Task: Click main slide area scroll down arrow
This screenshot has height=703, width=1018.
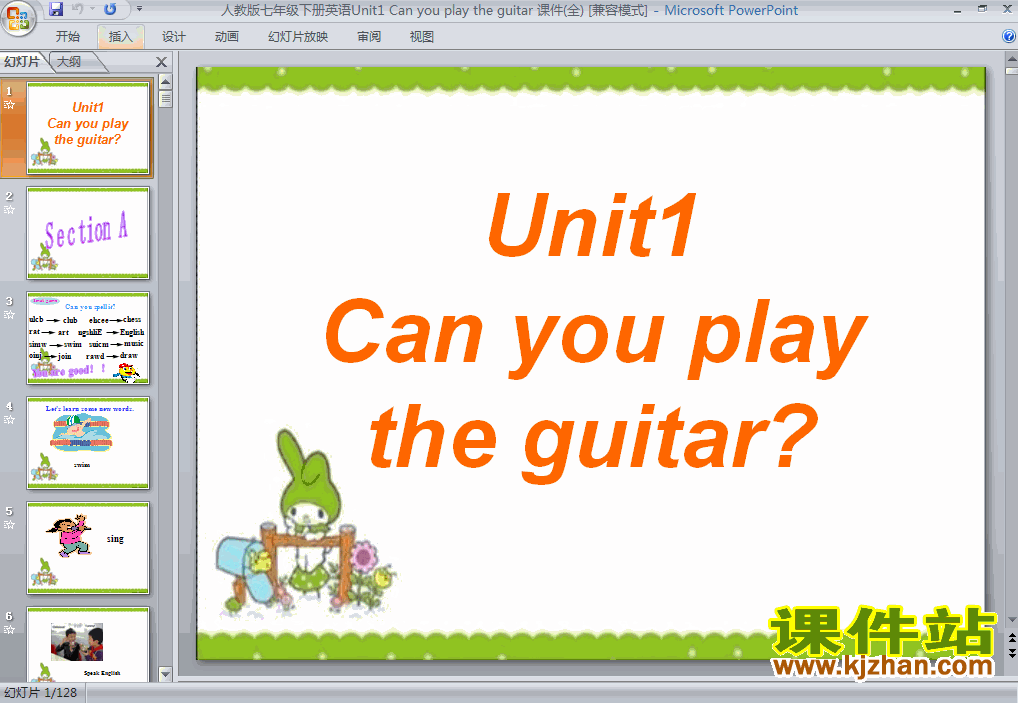Action: tap(1012, 620)
